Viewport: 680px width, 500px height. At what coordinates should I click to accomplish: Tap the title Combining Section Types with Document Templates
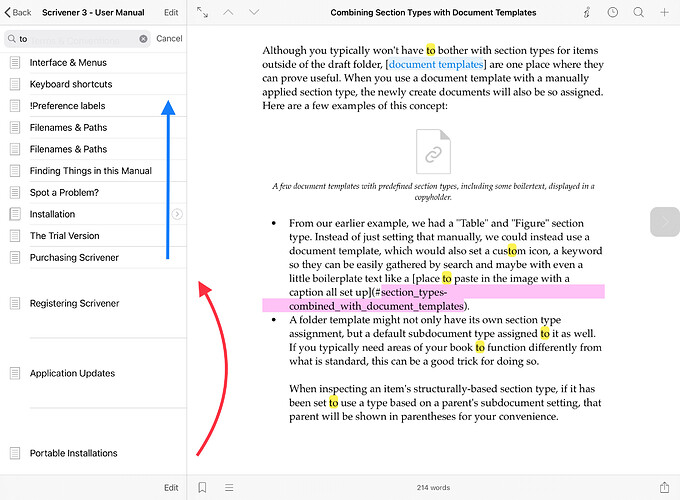coord(433,13)
